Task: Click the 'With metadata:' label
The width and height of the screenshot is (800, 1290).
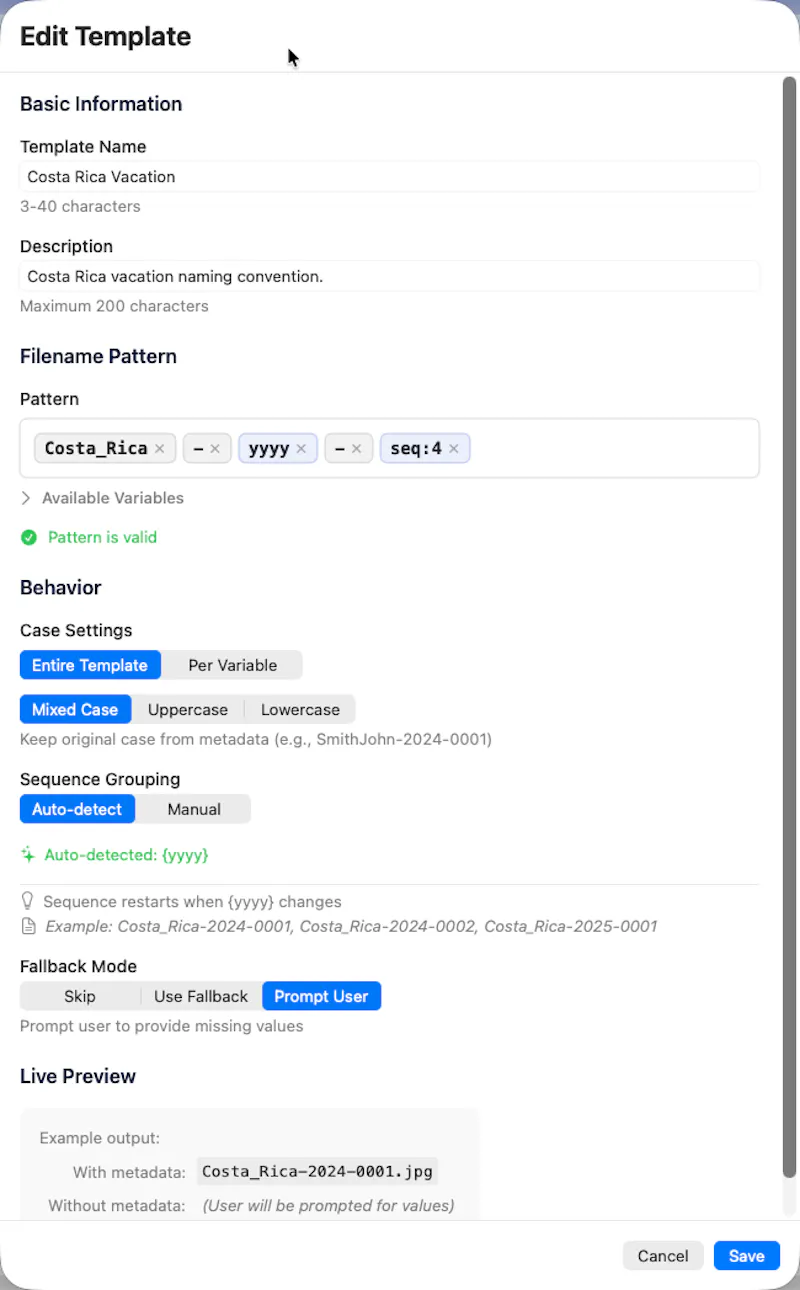Action: click(129, 1172)
